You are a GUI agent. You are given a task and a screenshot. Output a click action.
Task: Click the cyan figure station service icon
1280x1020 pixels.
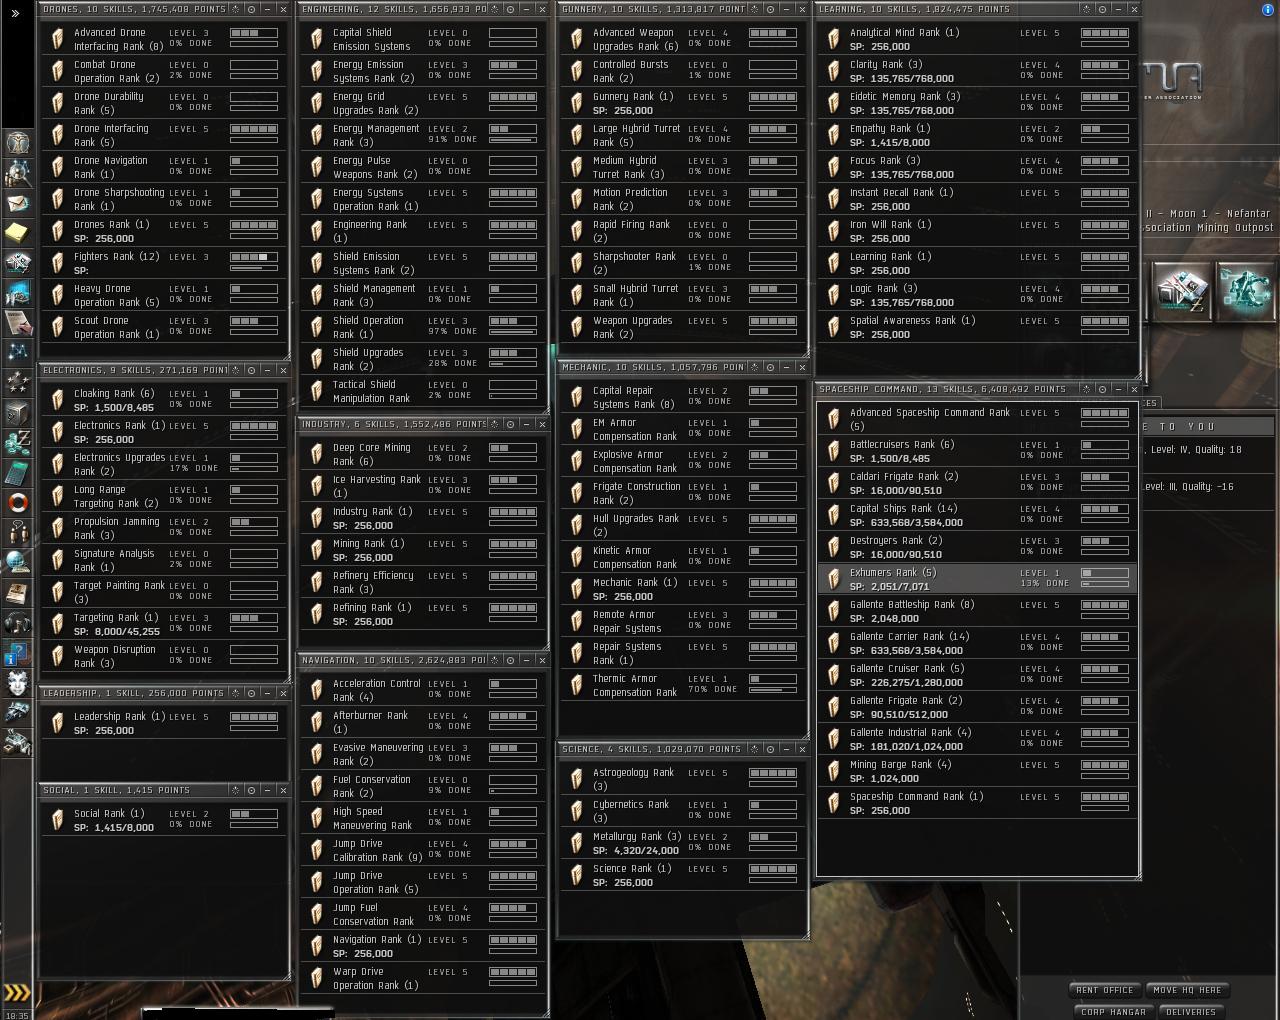1244,290
